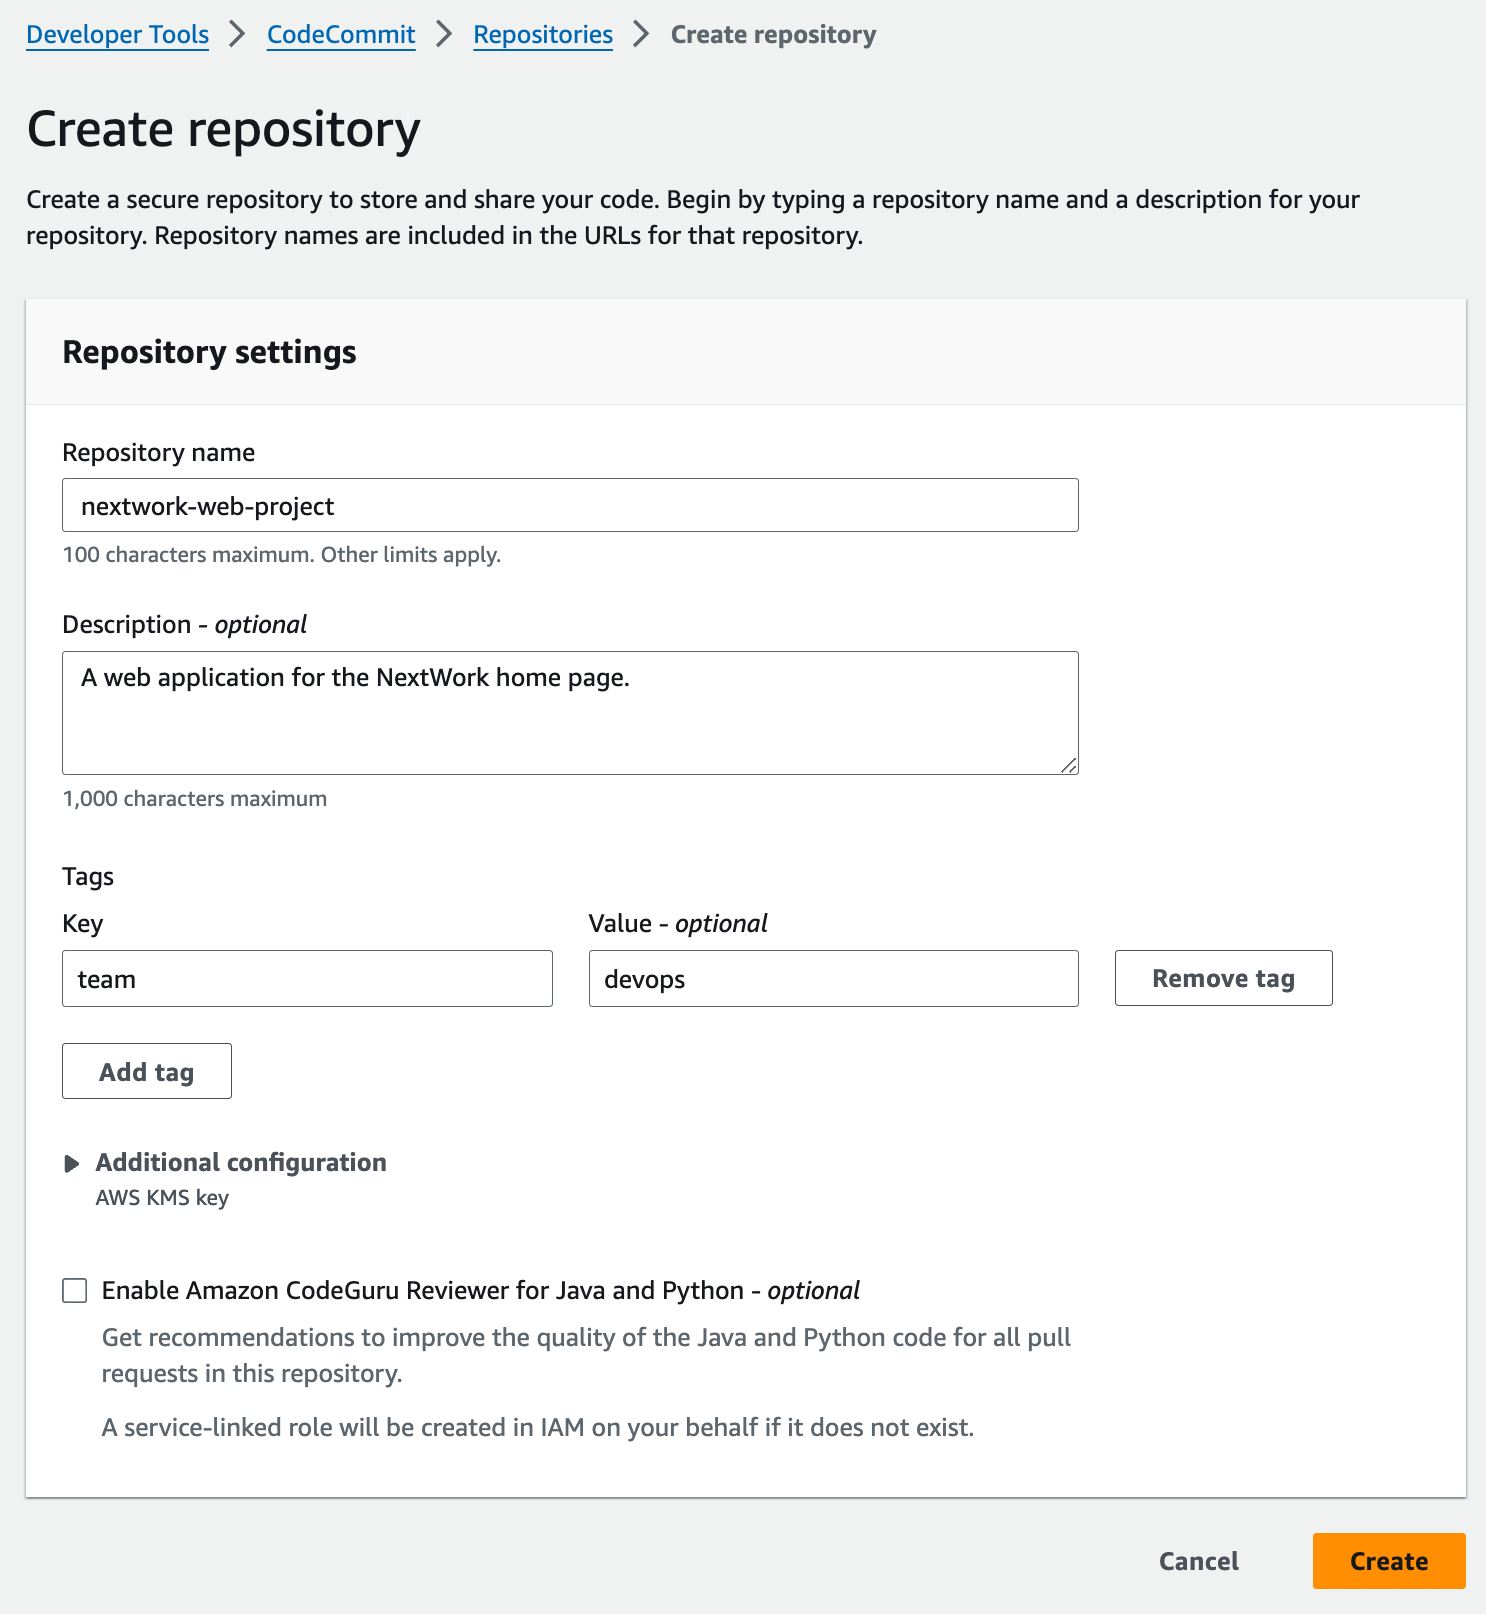Viewport: 1486px width, 1614px height.
Task: Cancel the repository creation
Action: click(x=1198, y=1561)
